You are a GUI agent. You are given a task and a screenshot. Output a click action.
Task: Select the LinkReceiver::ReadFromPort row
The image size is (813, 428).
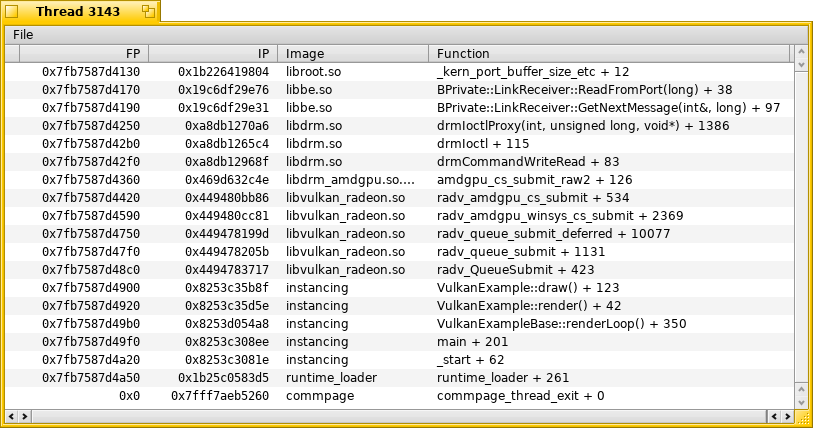399,90
